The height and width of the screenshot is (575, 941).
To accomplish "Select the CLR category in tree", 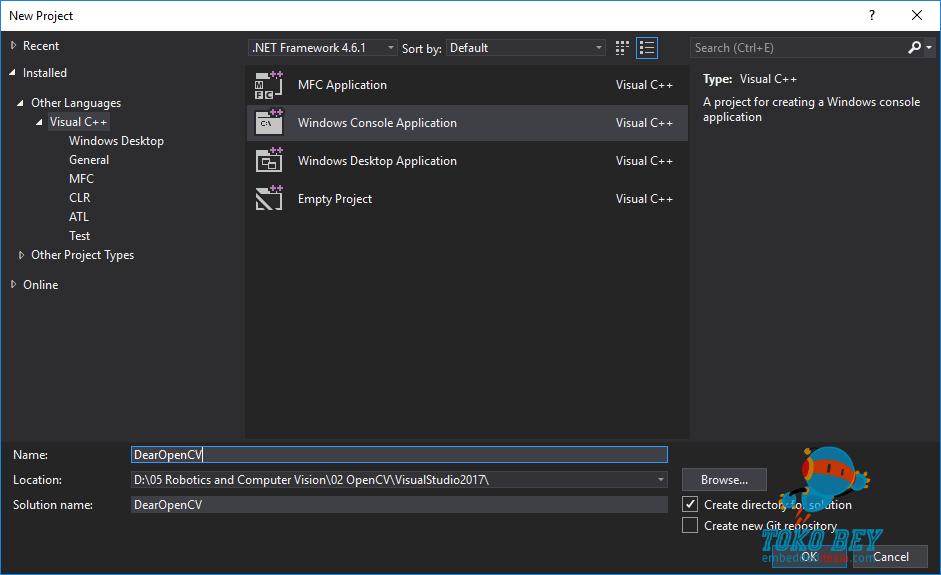I will click(x=80, y=197).
